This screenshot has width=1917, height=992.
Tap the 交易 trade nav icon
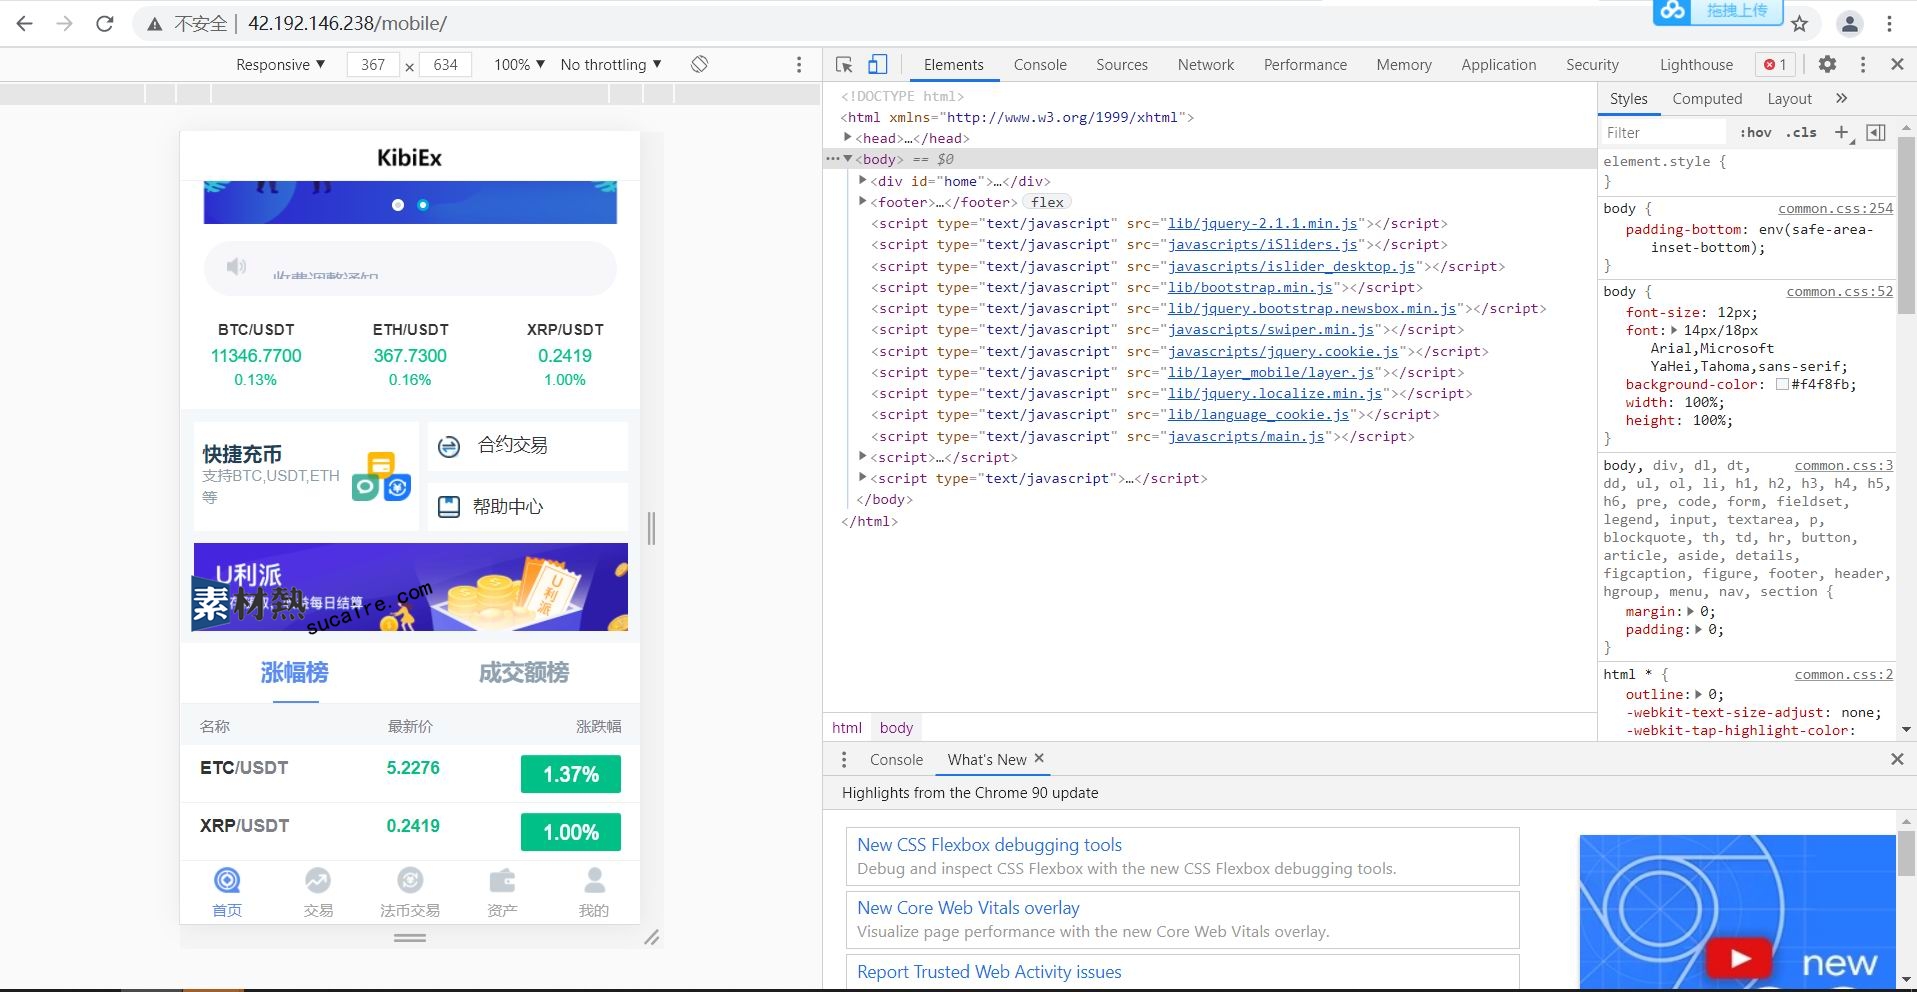pyautogui.click(x=318, y=881)
